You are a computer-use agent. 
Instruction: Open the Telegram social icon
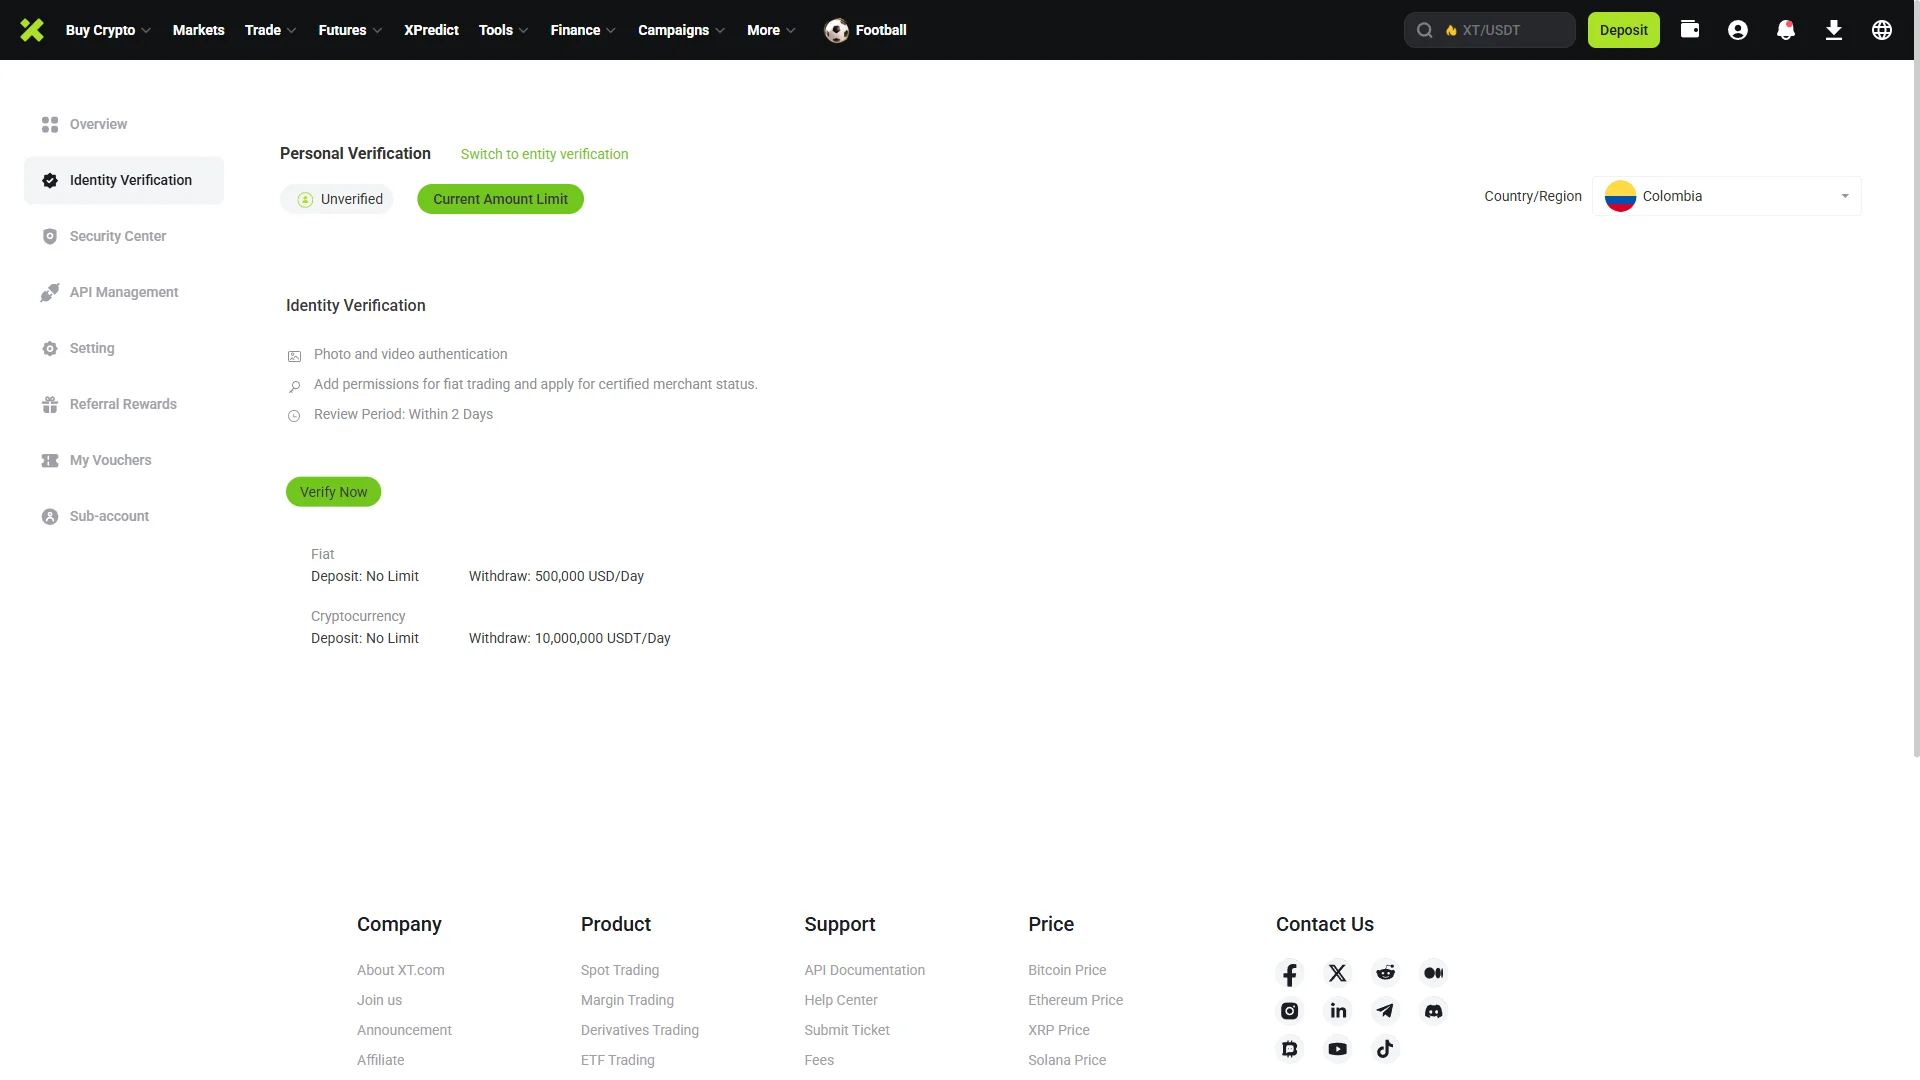pyautogui.click(x=1385, y=1011)
